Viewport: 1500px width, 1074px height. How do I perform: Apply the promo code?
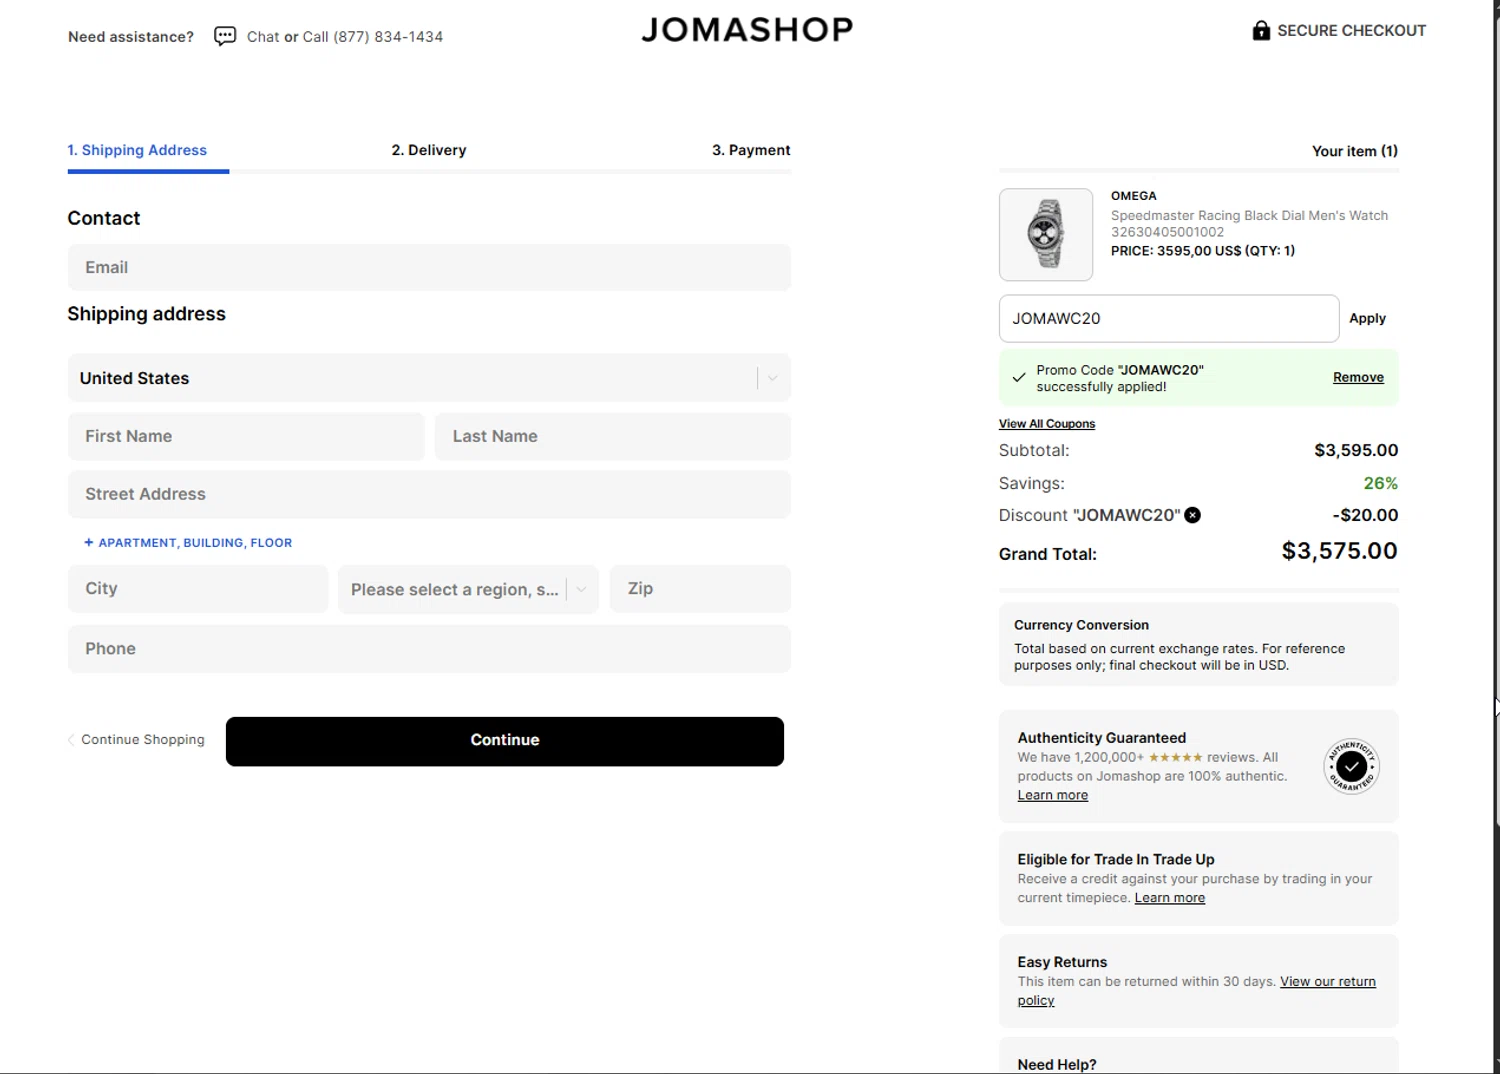click(x=1367, y=318)
